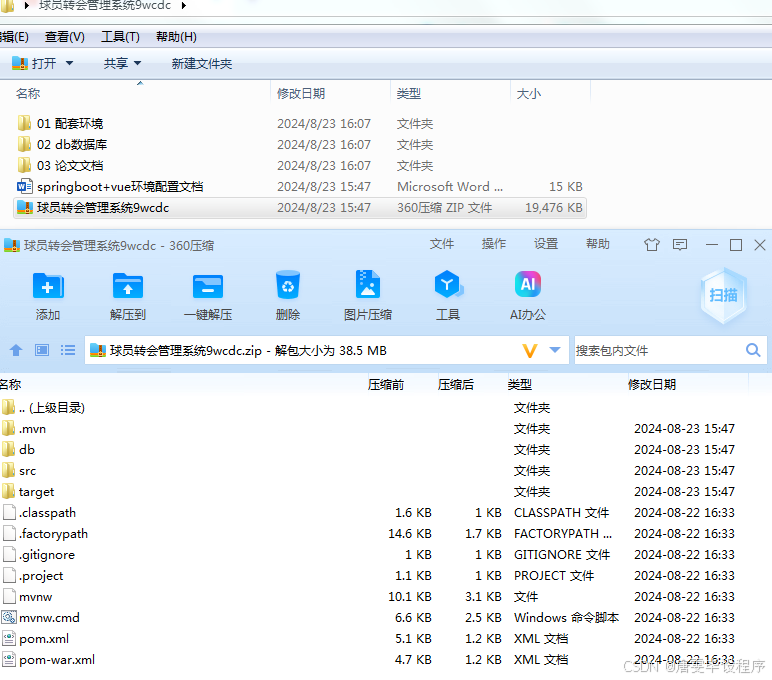Image resolution: width=772 pixels, height=680 pixels.
Task: Go up one level with the up arrow icon
Action: coord(16,350)
